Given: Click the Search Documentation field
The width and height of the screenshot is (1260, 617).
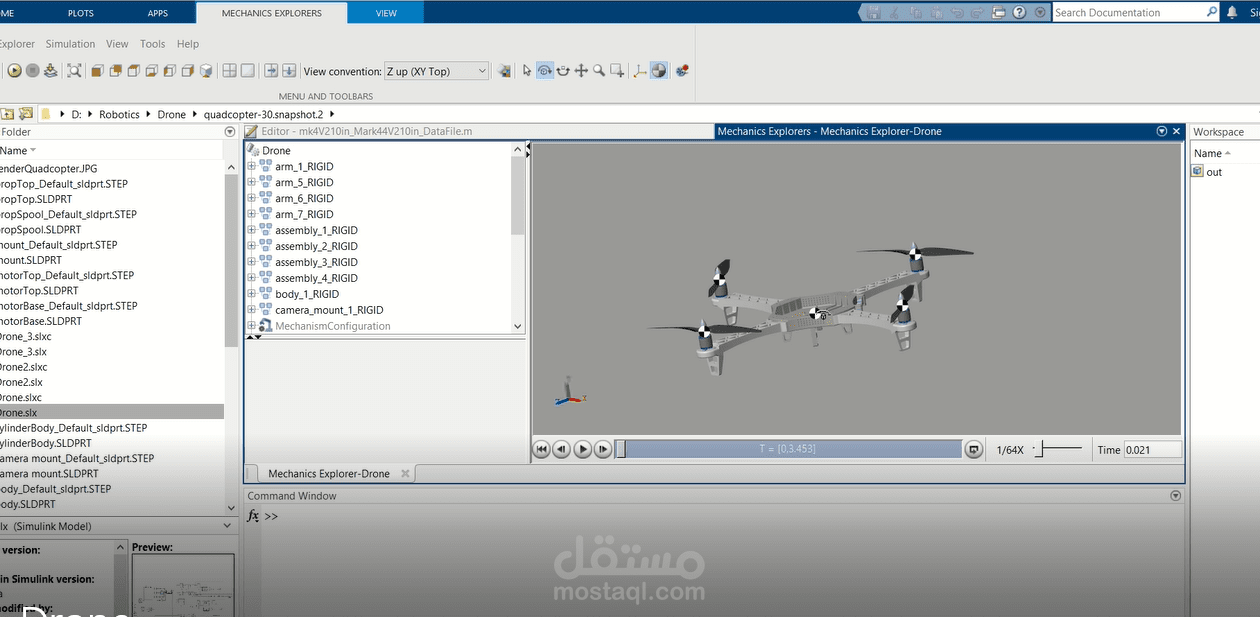Looking at the screenshot, I should tap(1127, 13).
